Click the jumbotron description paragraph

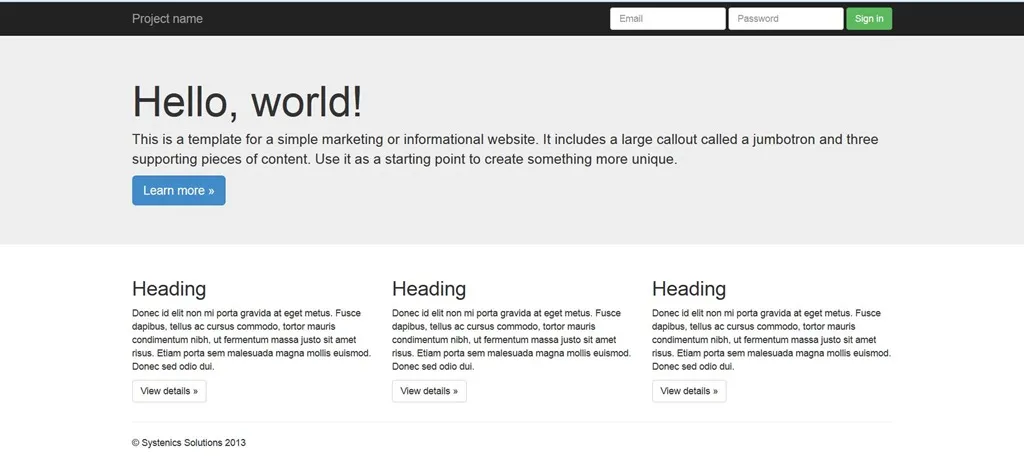(504, 149)
